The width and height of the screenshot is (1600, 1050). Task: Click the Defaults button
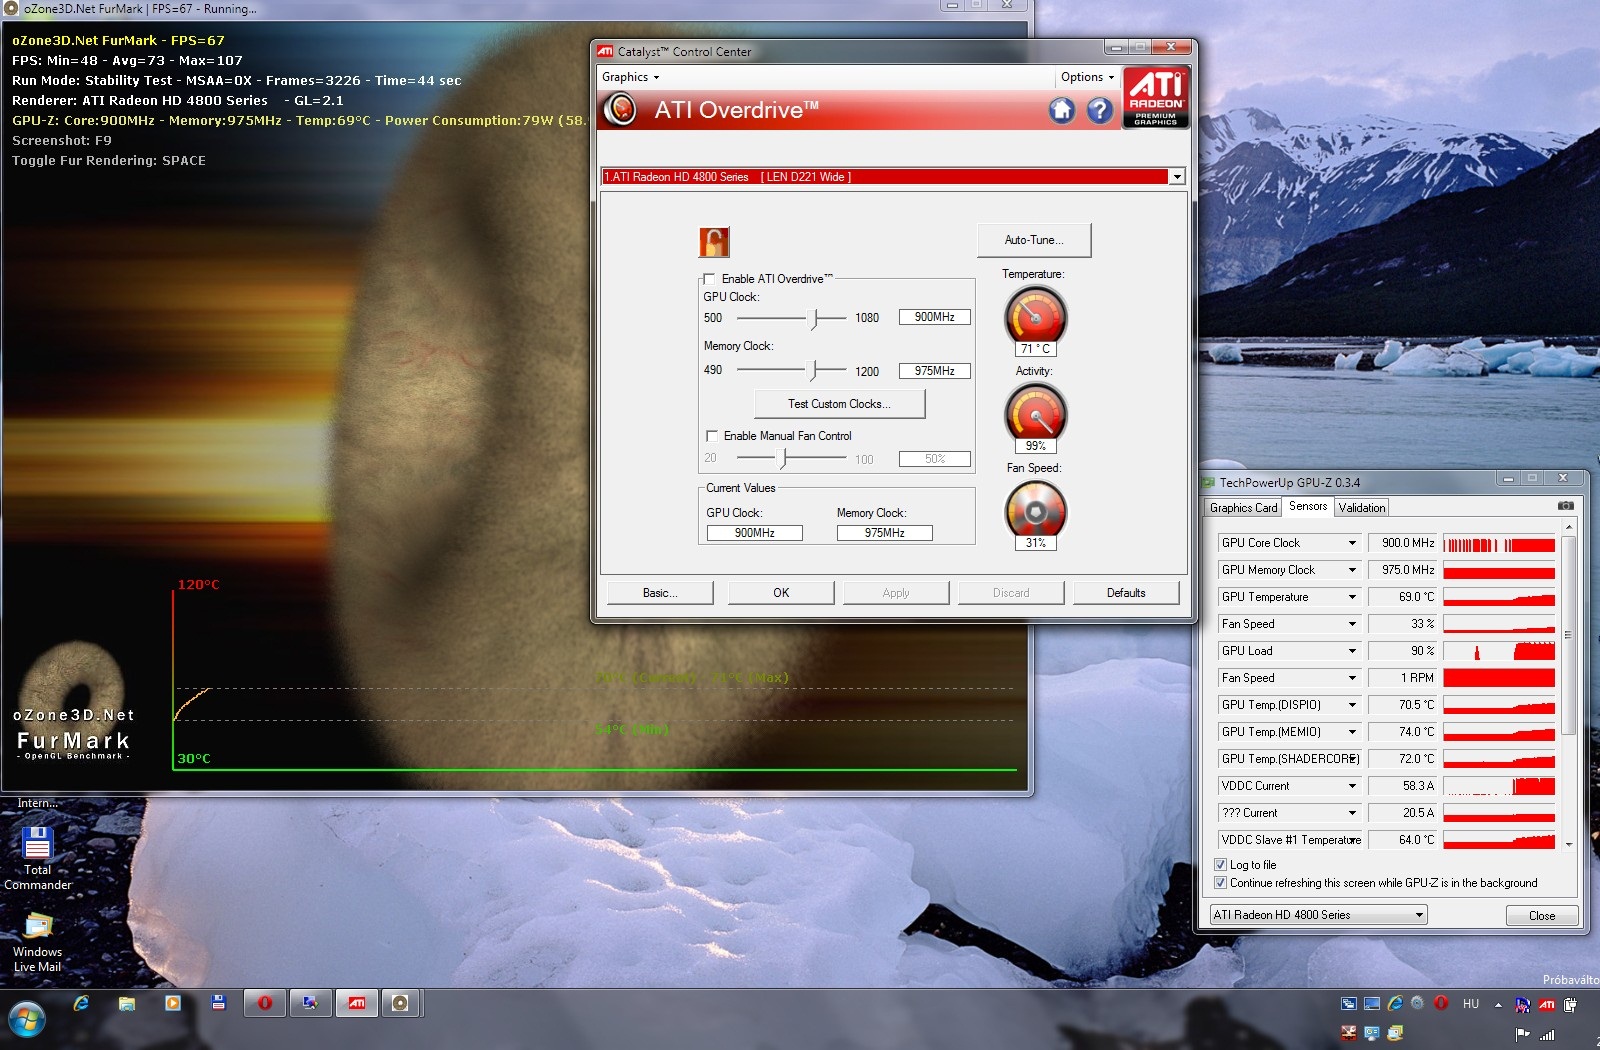1126,593
